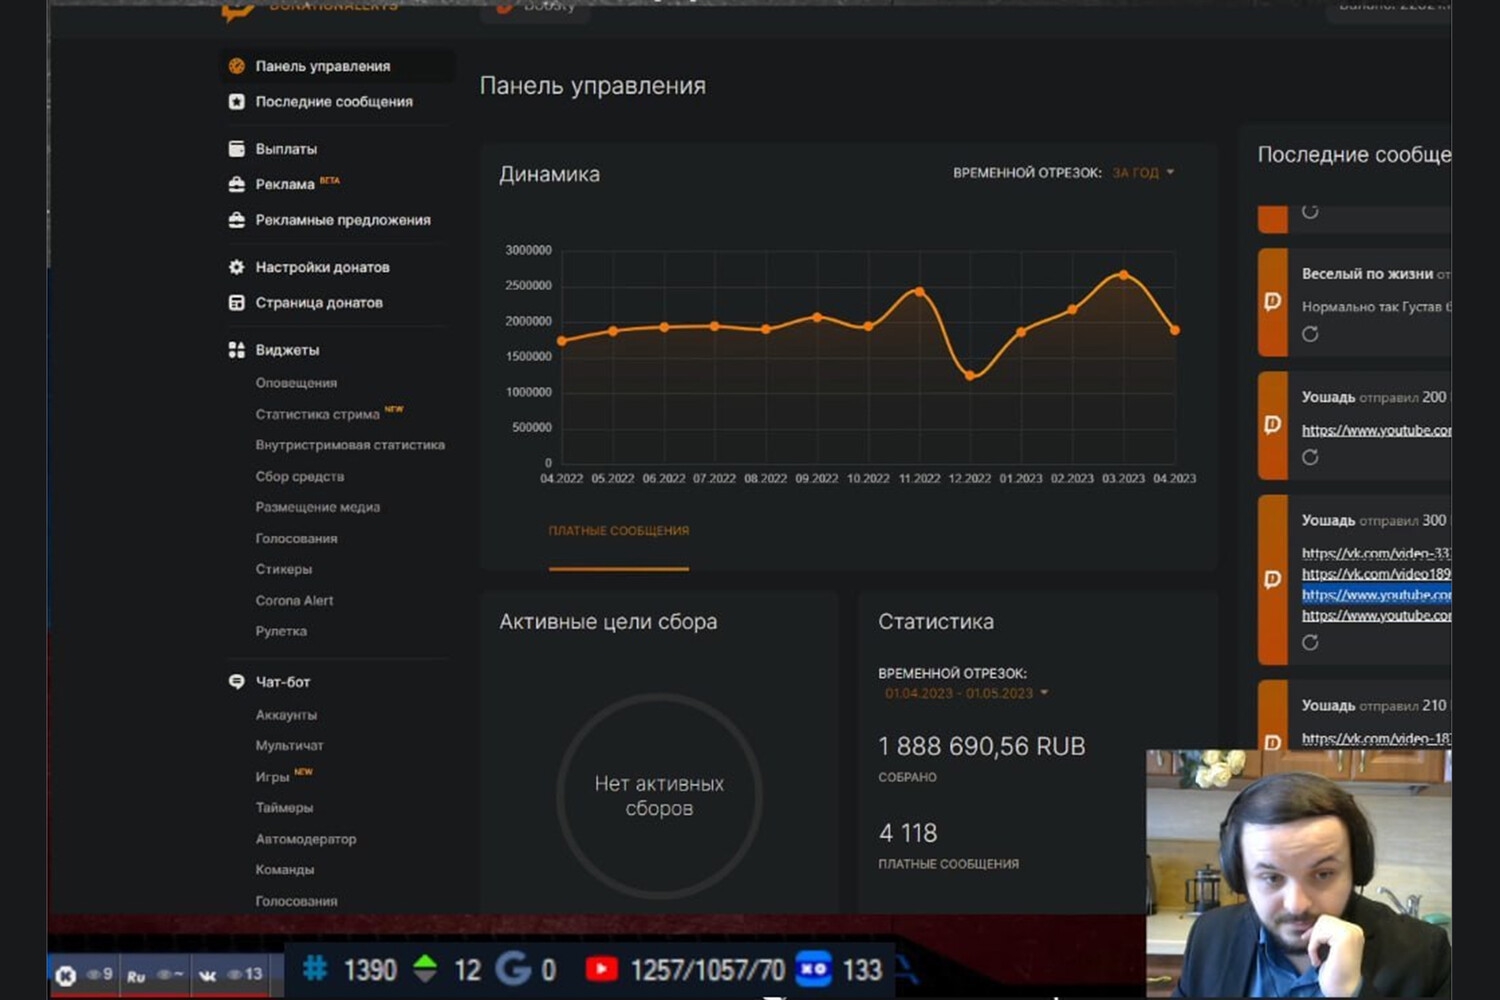Click the 03.2023 peak data point on chart
The image size is (1500, 1000).
pyautogui.click(x=1124, y=274)
